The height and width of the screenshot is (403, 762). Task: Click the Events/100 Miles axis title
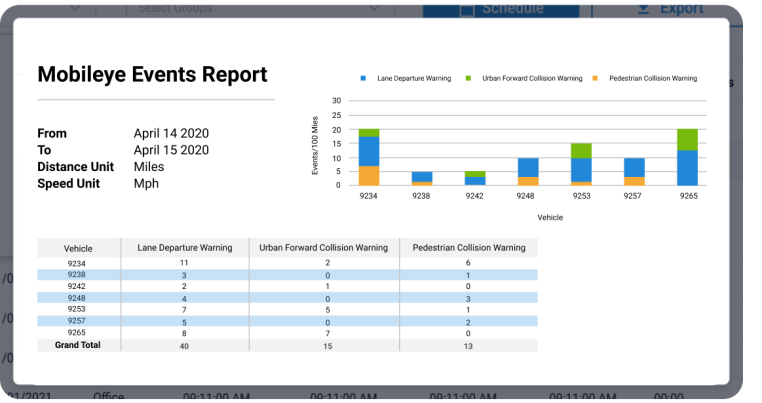[x=315, y=146]
